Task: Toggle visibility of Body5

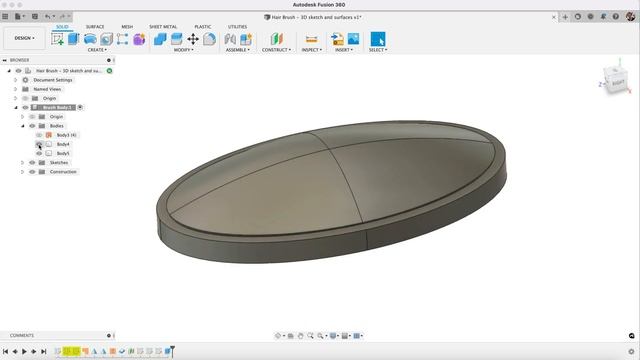Action: (x=39, y=153)
